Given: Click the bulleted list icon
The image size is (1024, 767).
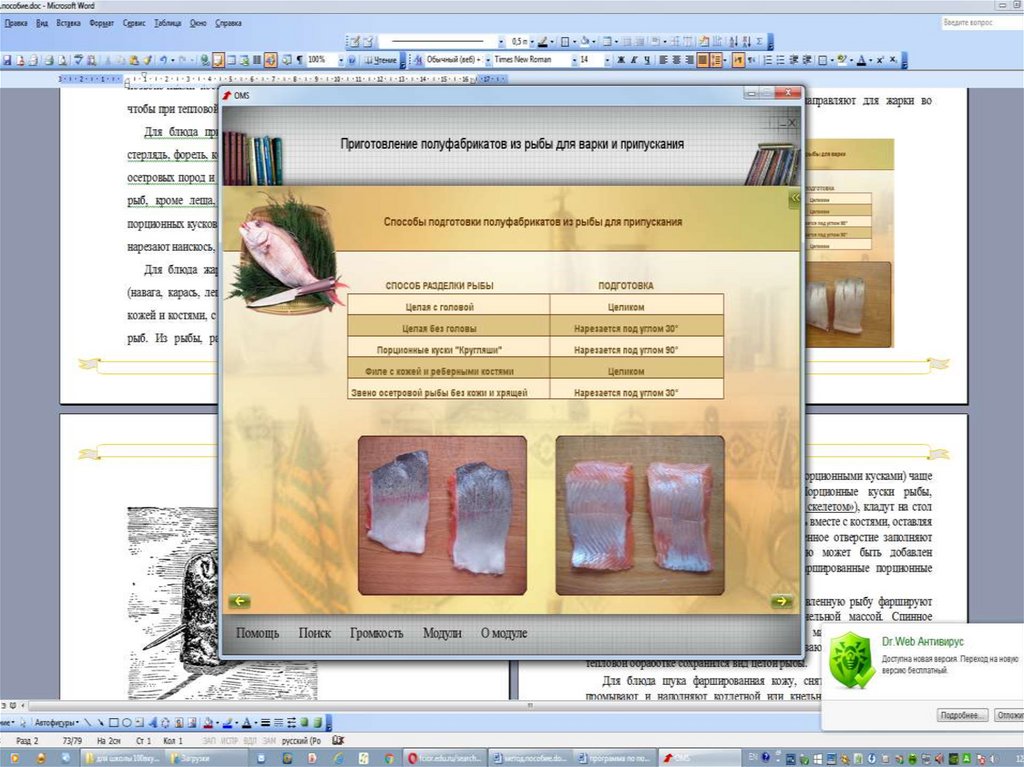Looking at the screenshot, I should click(x=781, y=60).
